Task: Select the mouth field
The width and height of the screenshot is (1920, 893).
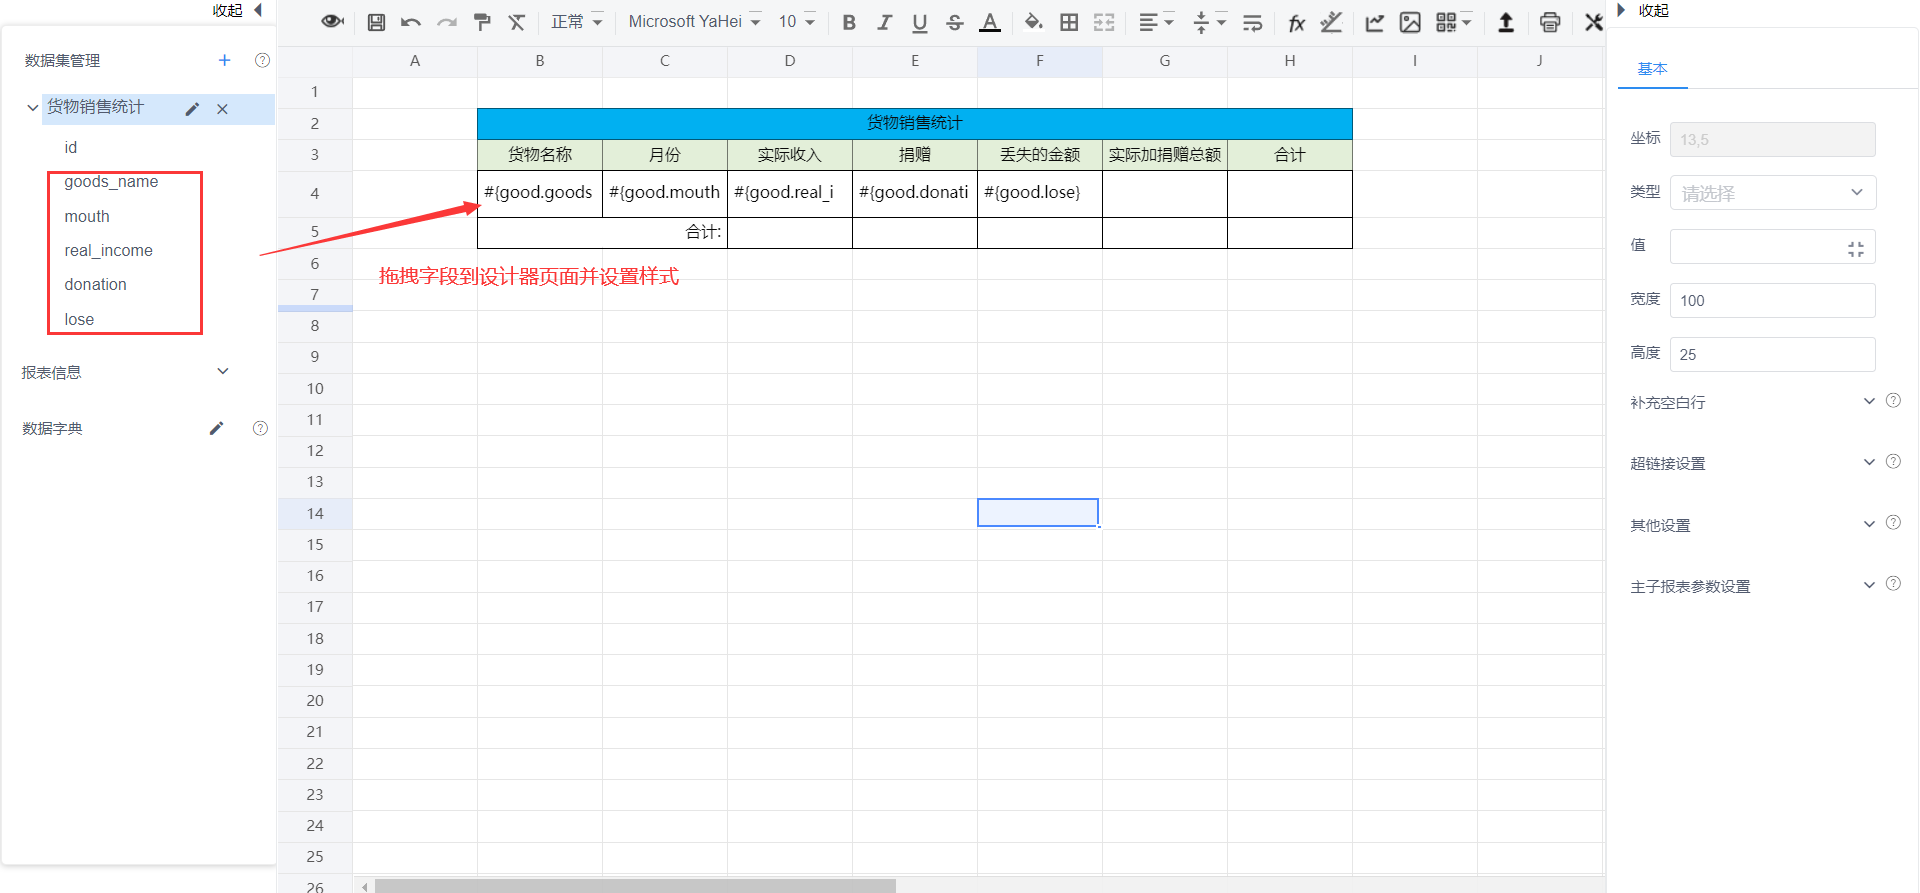Action: point(87,216)
